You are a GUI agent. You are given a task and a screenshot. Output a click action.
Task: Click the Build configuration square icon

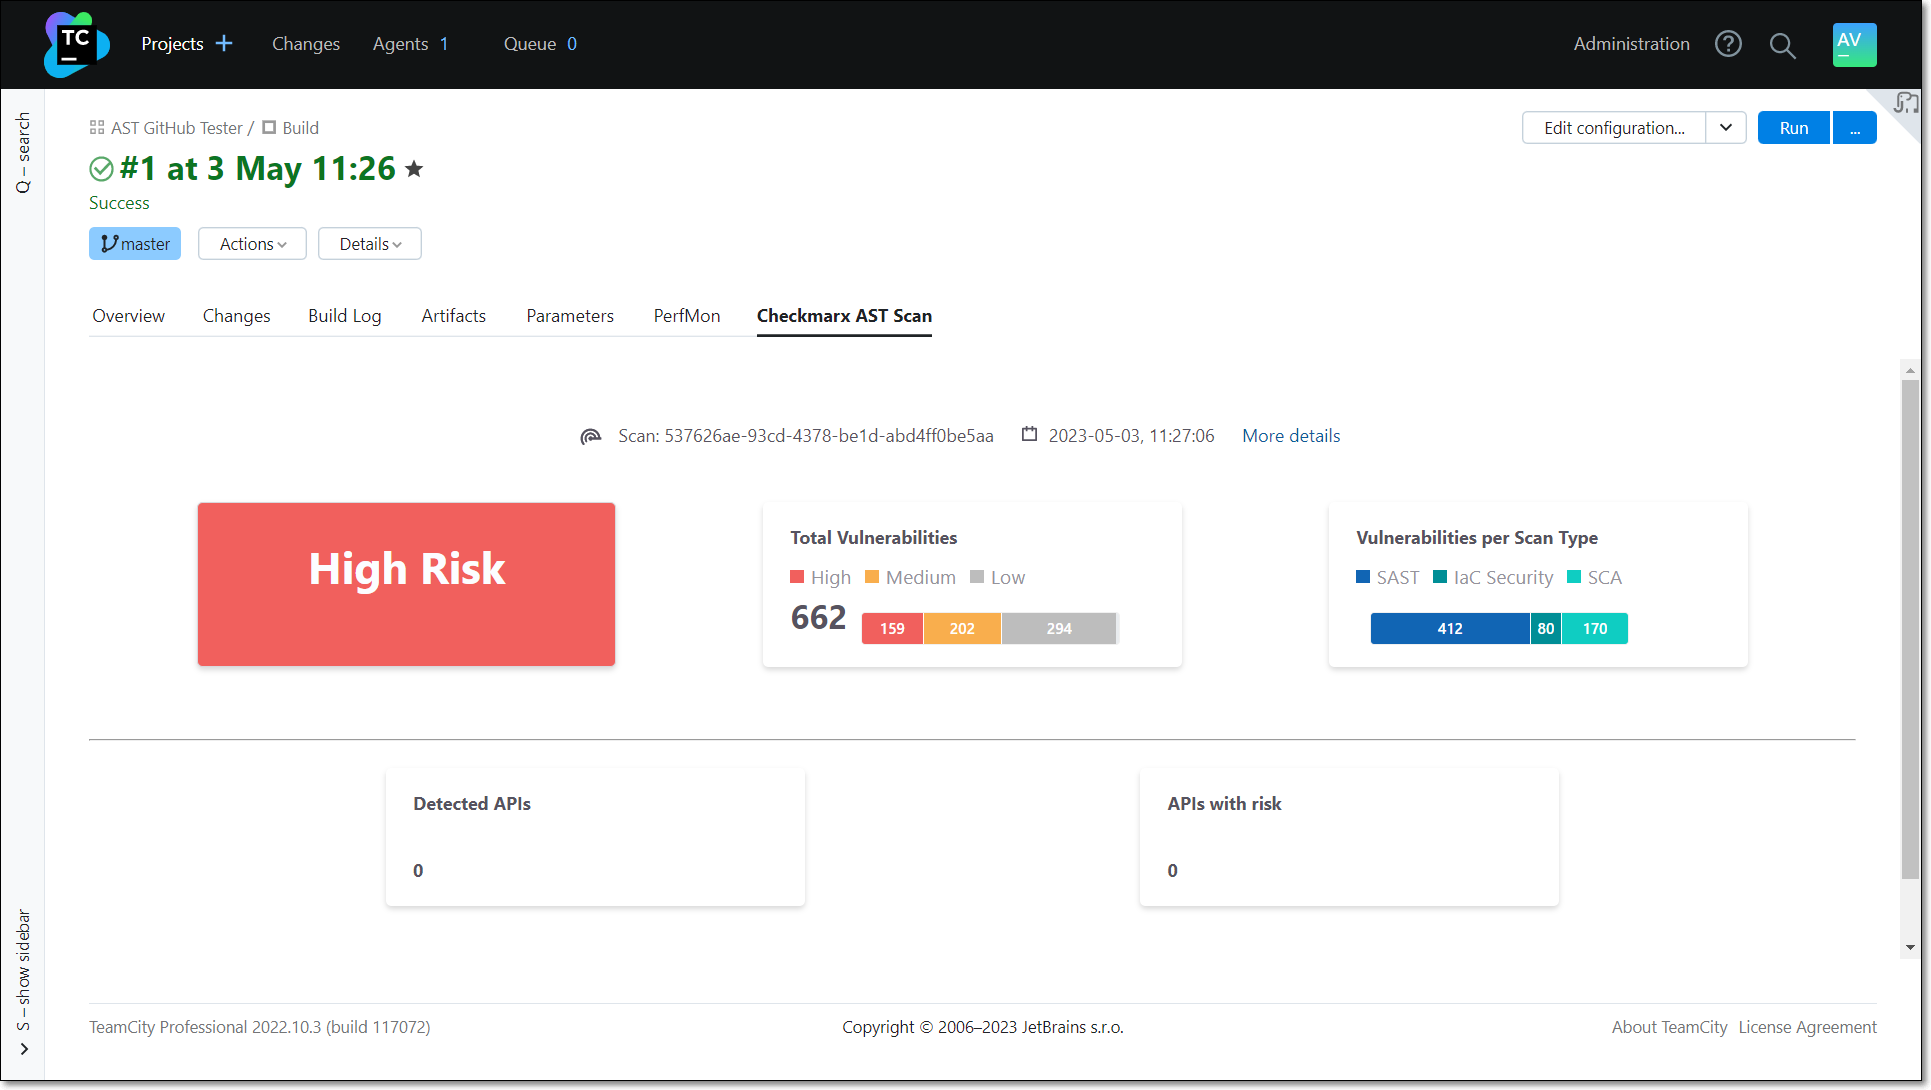coord(269,128)
